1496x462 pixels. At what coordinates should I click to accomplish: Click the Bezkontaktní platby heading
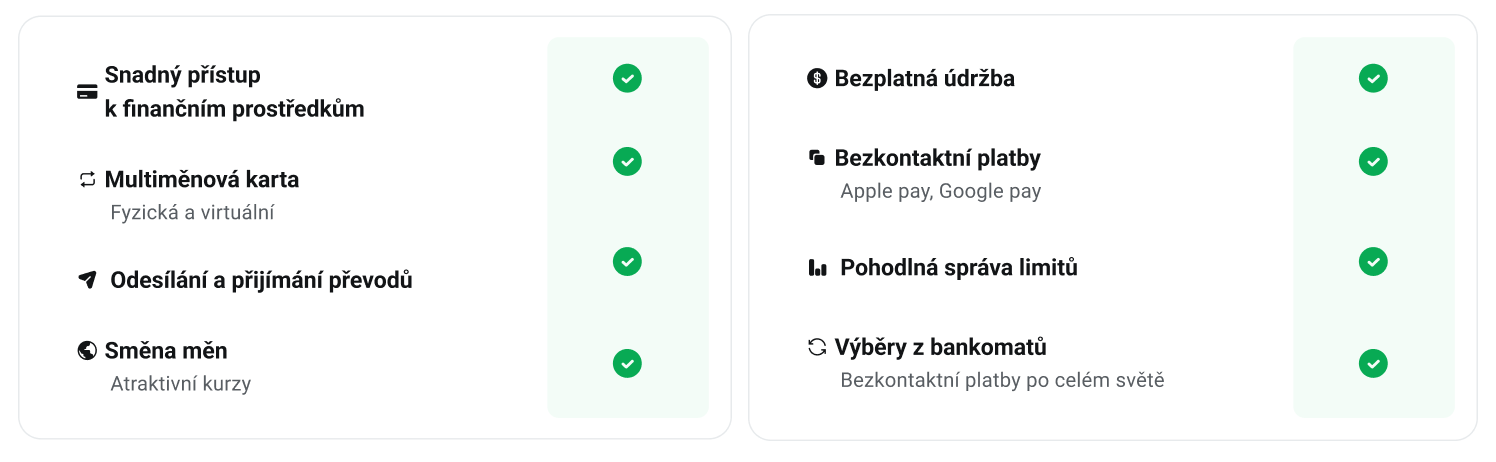point(937,158)
